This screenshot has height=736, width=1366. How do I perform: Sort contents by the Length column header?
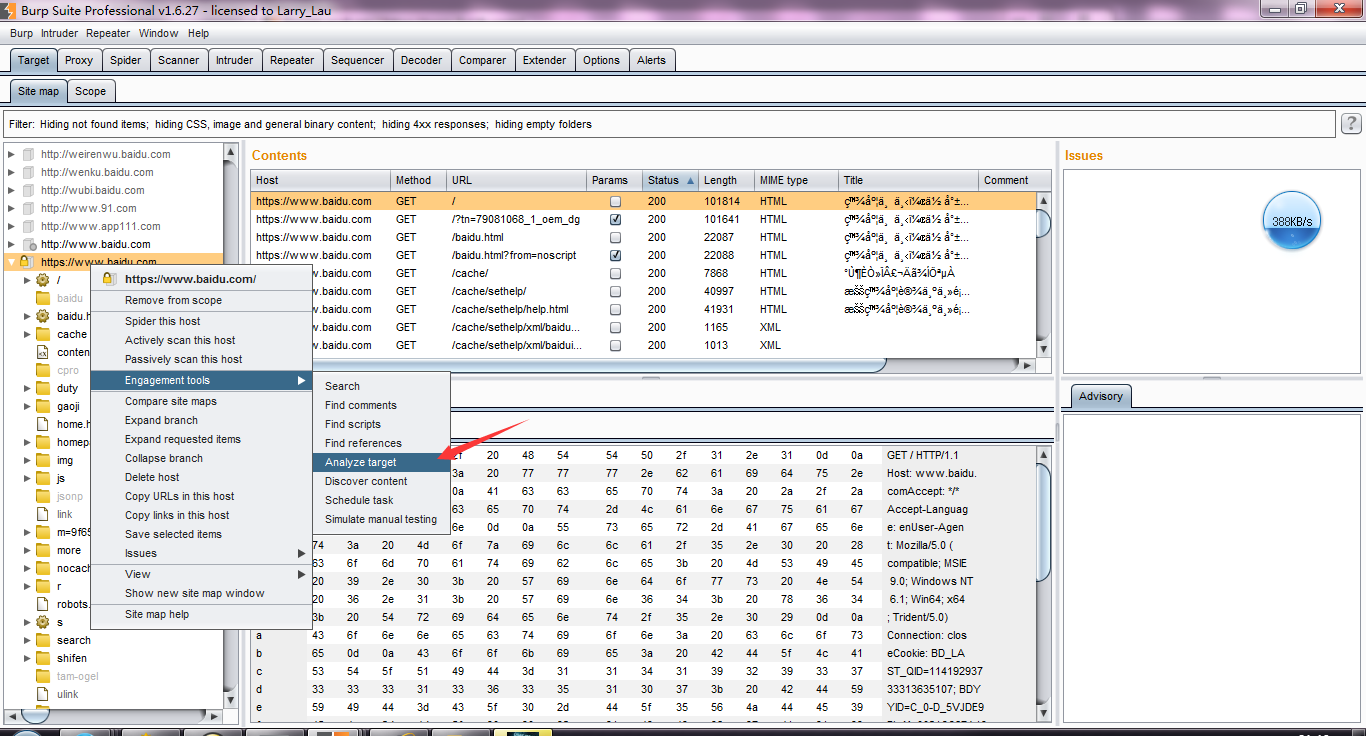point(719,180)
